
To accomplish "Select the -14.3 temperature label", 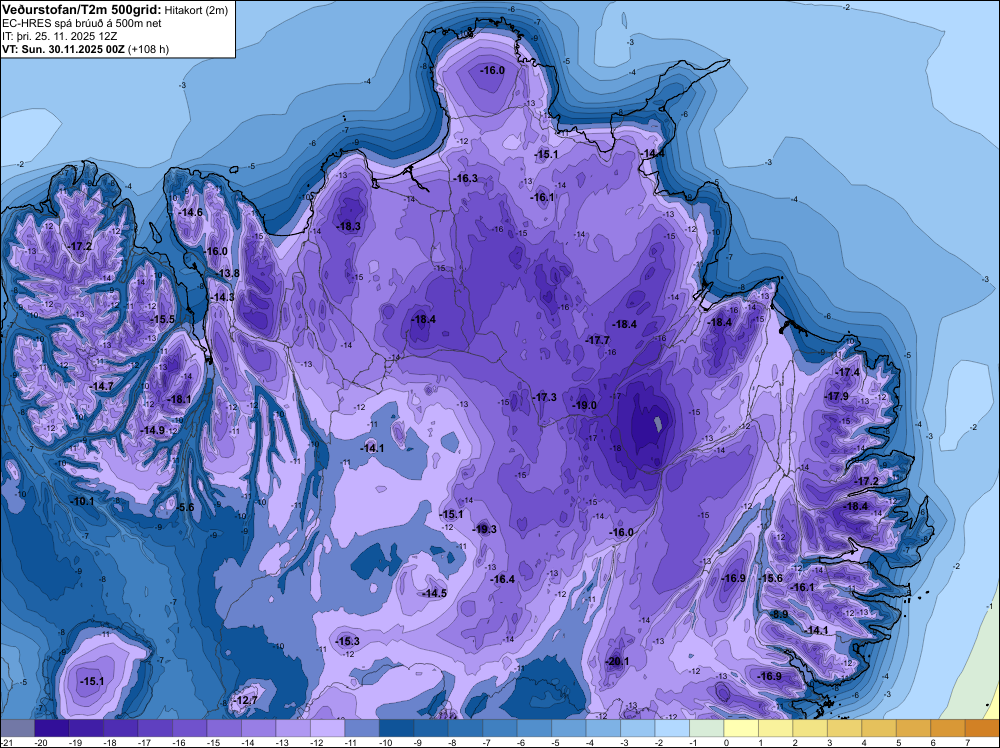I will click(x=222, y=298).
